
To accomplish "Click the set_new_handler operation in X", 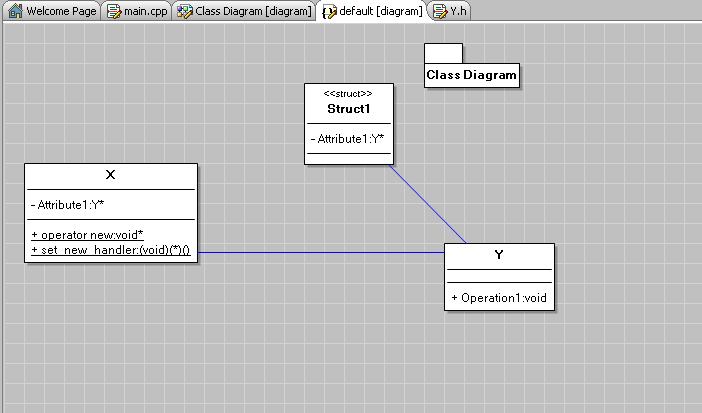I will pos(110,251).
